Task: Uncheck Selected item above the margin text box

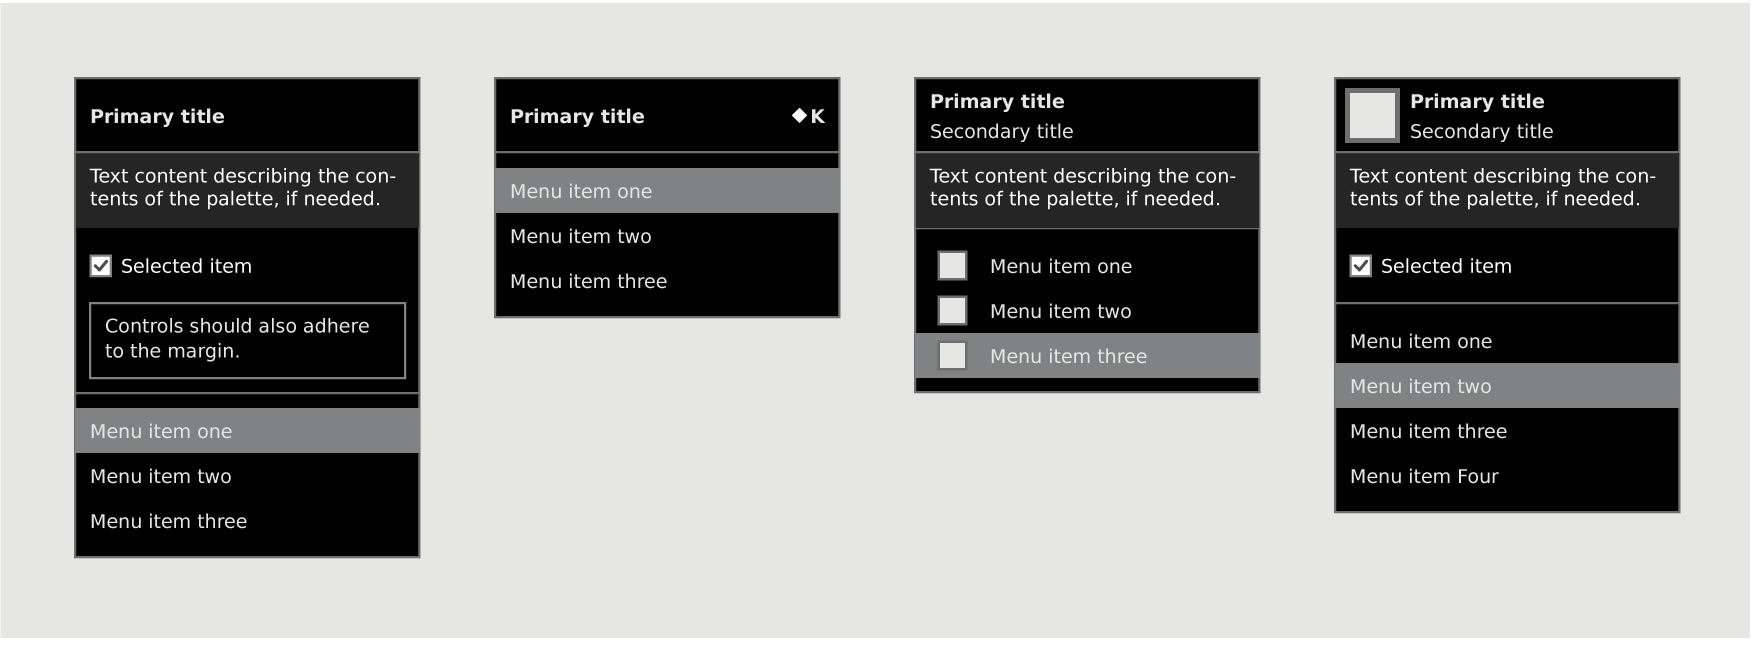Action: [101, 266]
